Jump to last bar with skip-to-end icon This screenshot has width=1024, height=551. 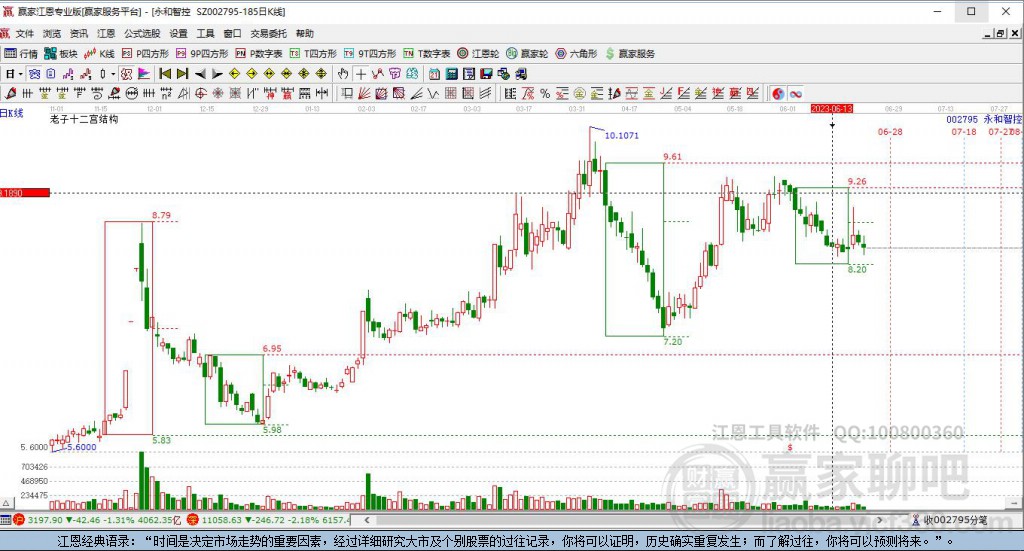pyautogui.click(x=182, y=74)
